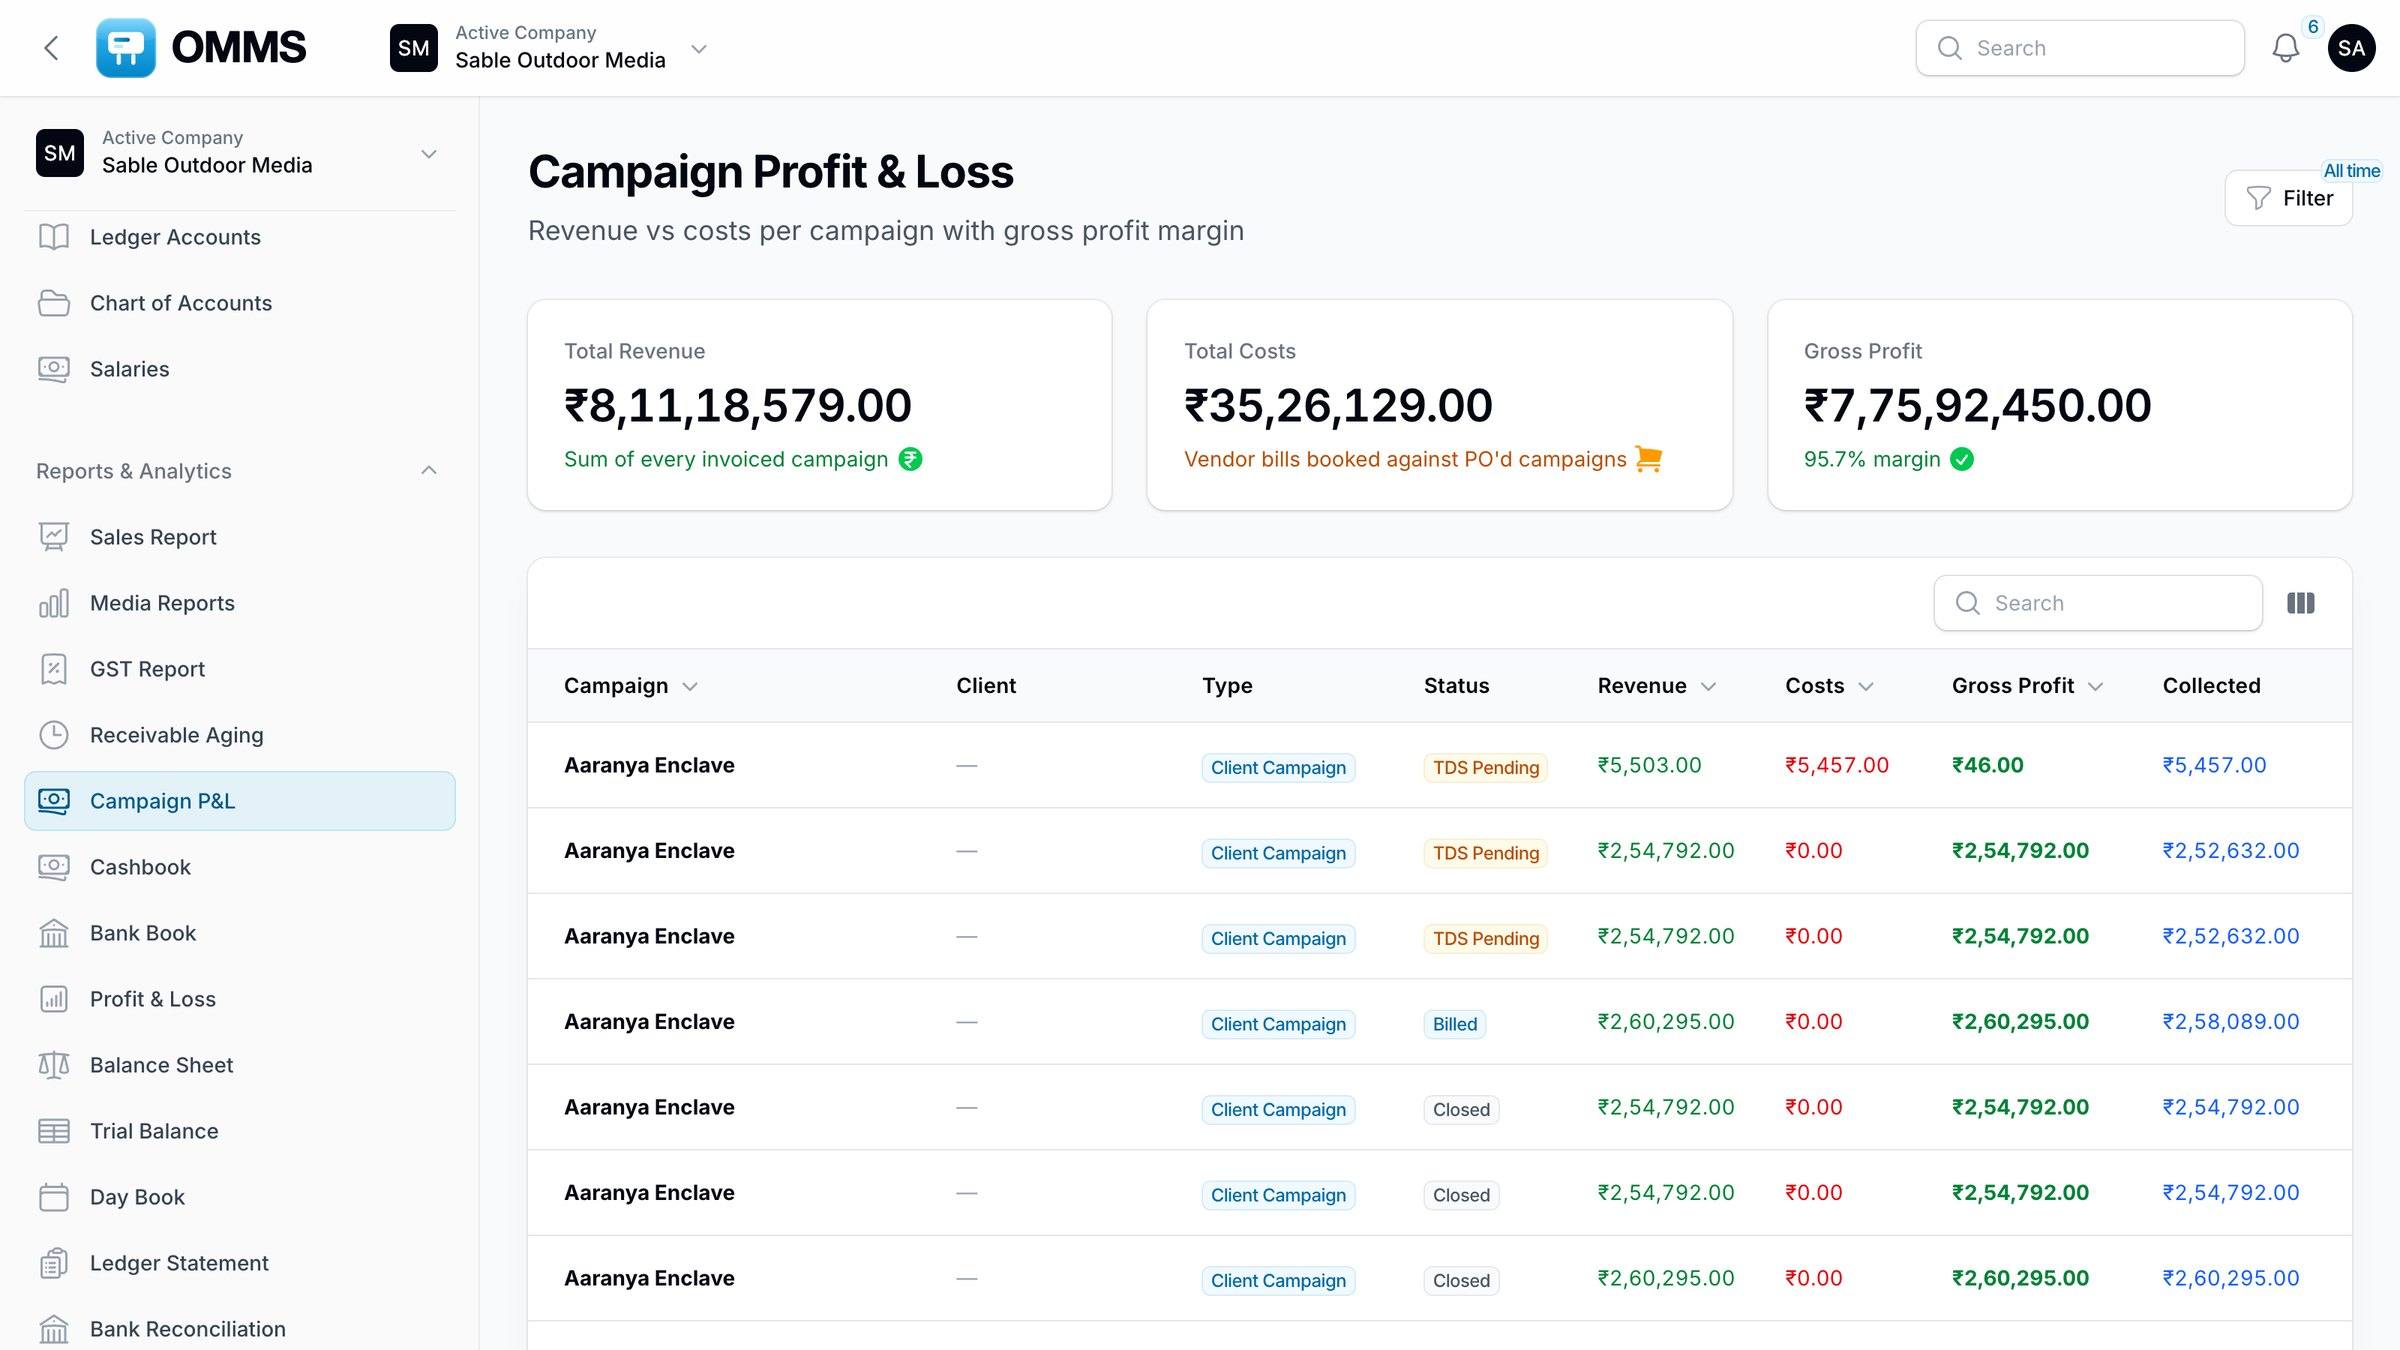Open the top bar Active Company dropdown
The width and height of the screenshot is (2400, 1350).
(x=549, y=48)
